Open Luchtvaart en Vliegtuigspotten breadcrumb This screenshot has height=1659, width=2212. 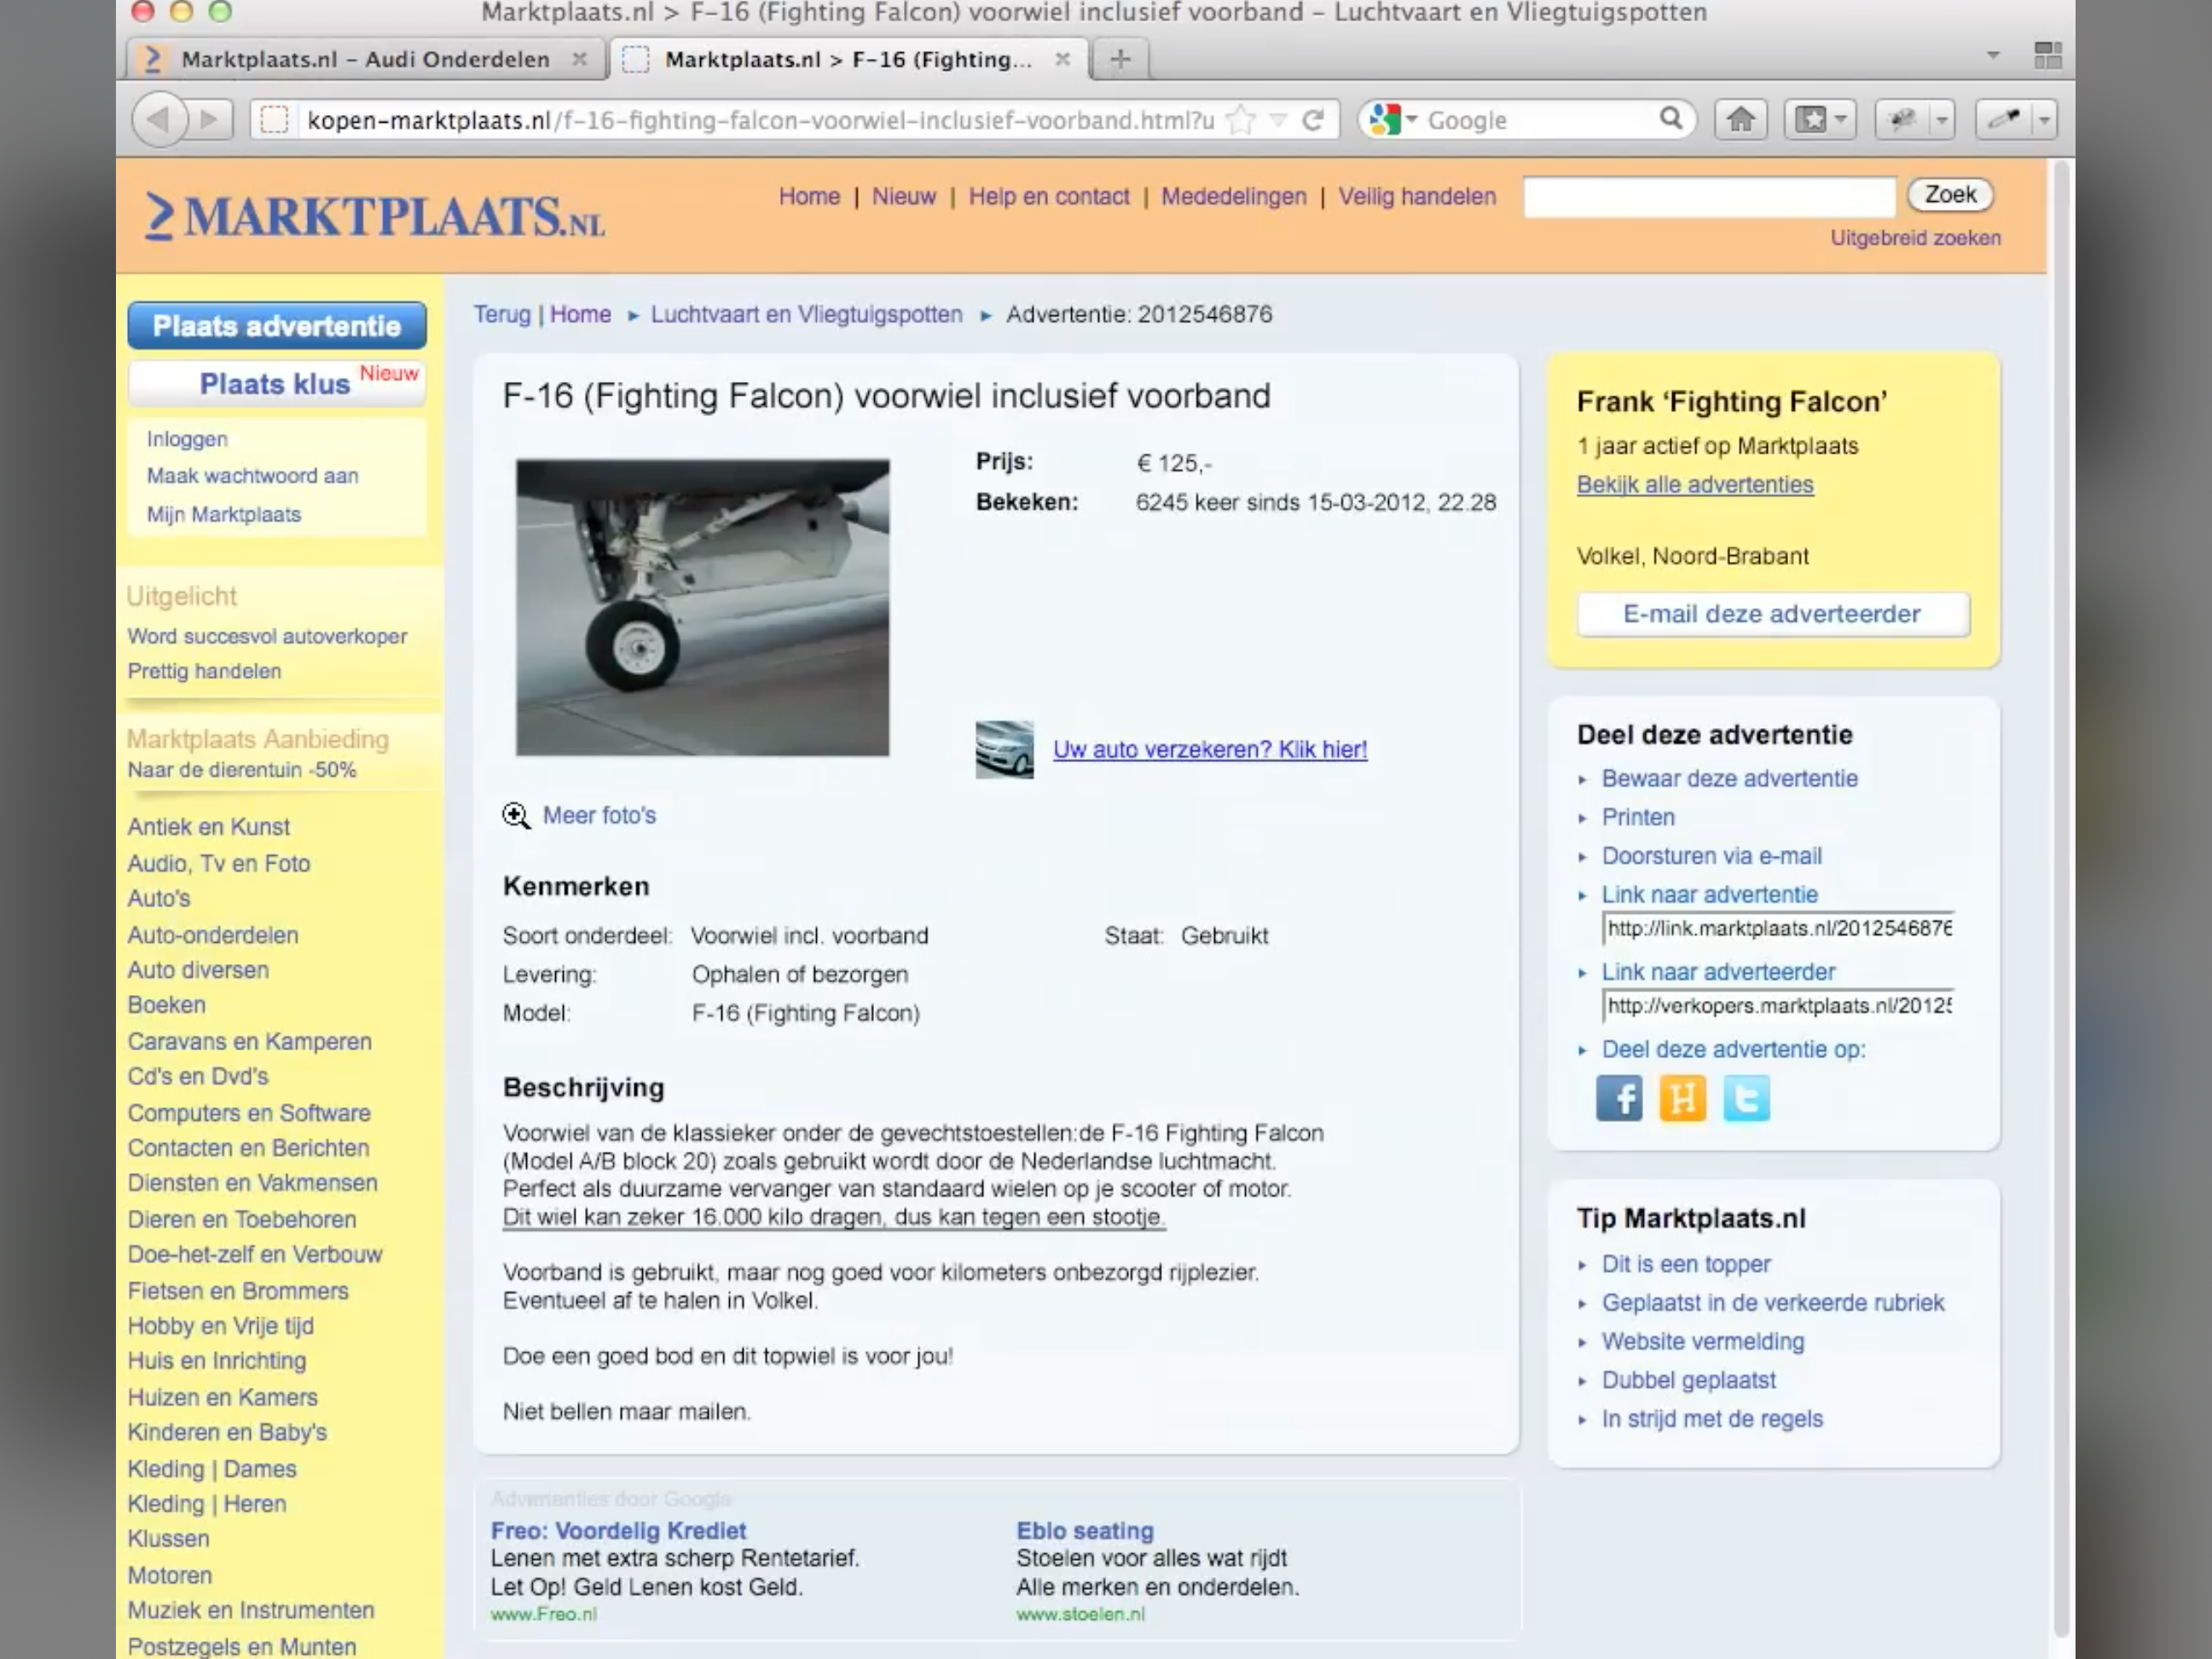click(x=806, y=314)
